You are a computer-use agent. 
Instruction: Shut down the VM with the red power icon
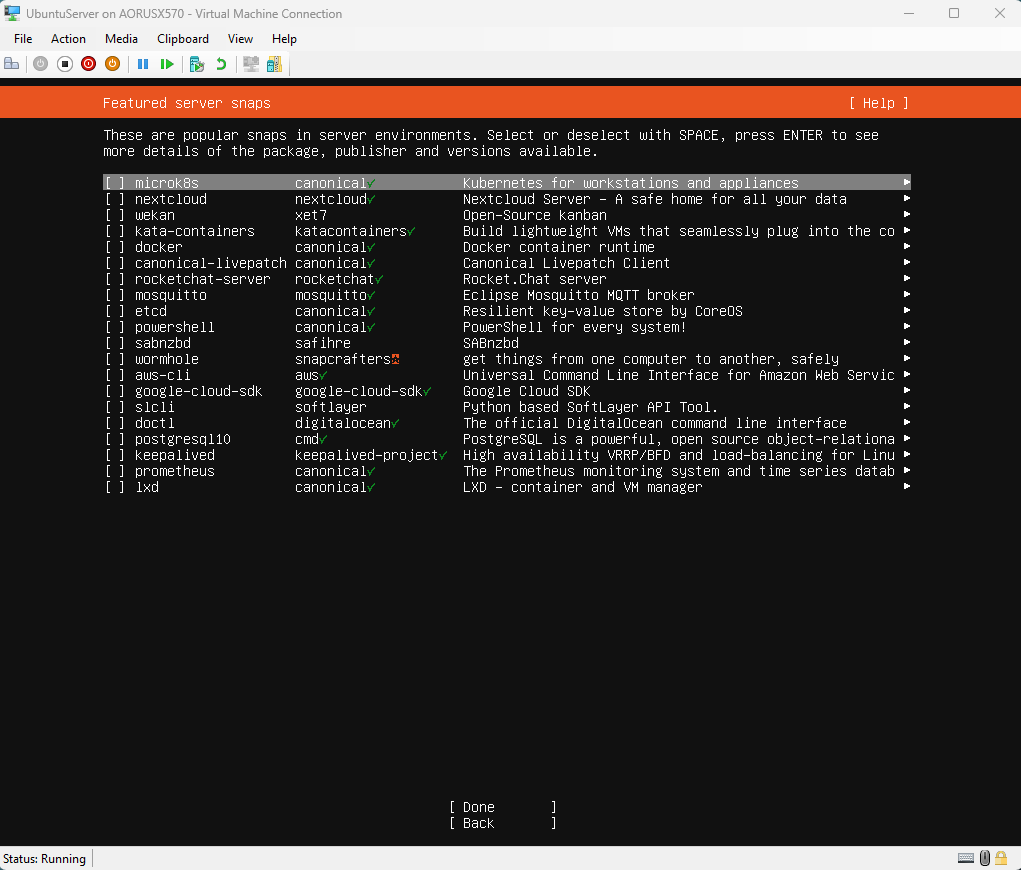coord(89,64)
